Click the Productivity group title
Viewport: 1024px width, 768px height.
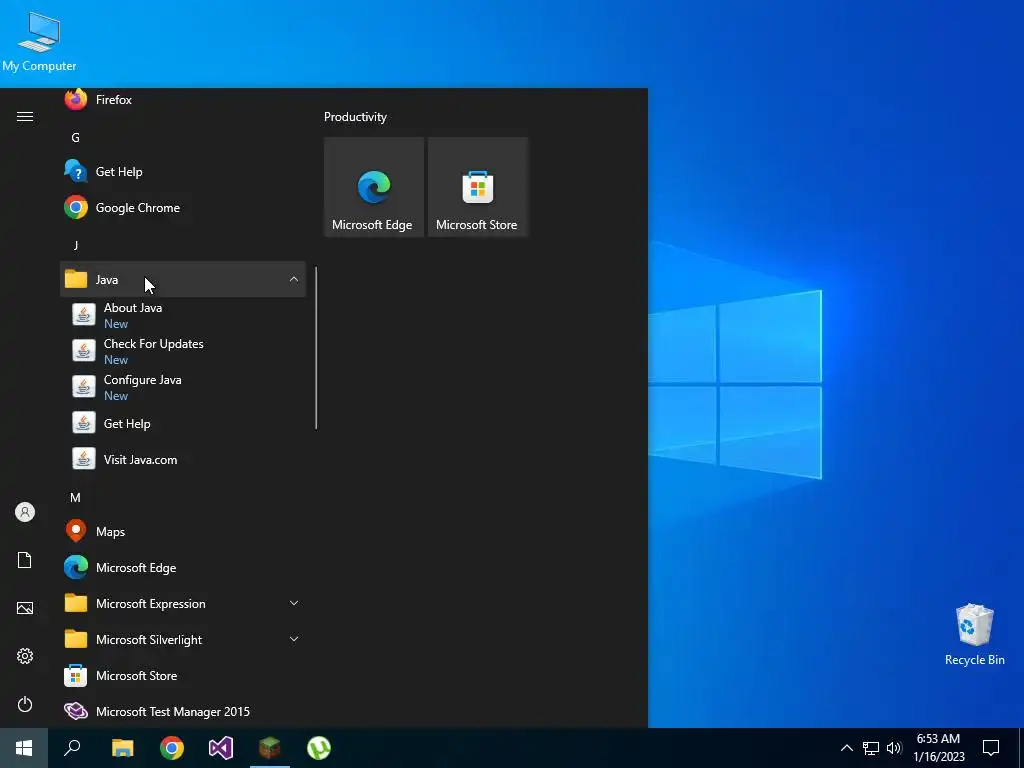[x=355, y=117]
